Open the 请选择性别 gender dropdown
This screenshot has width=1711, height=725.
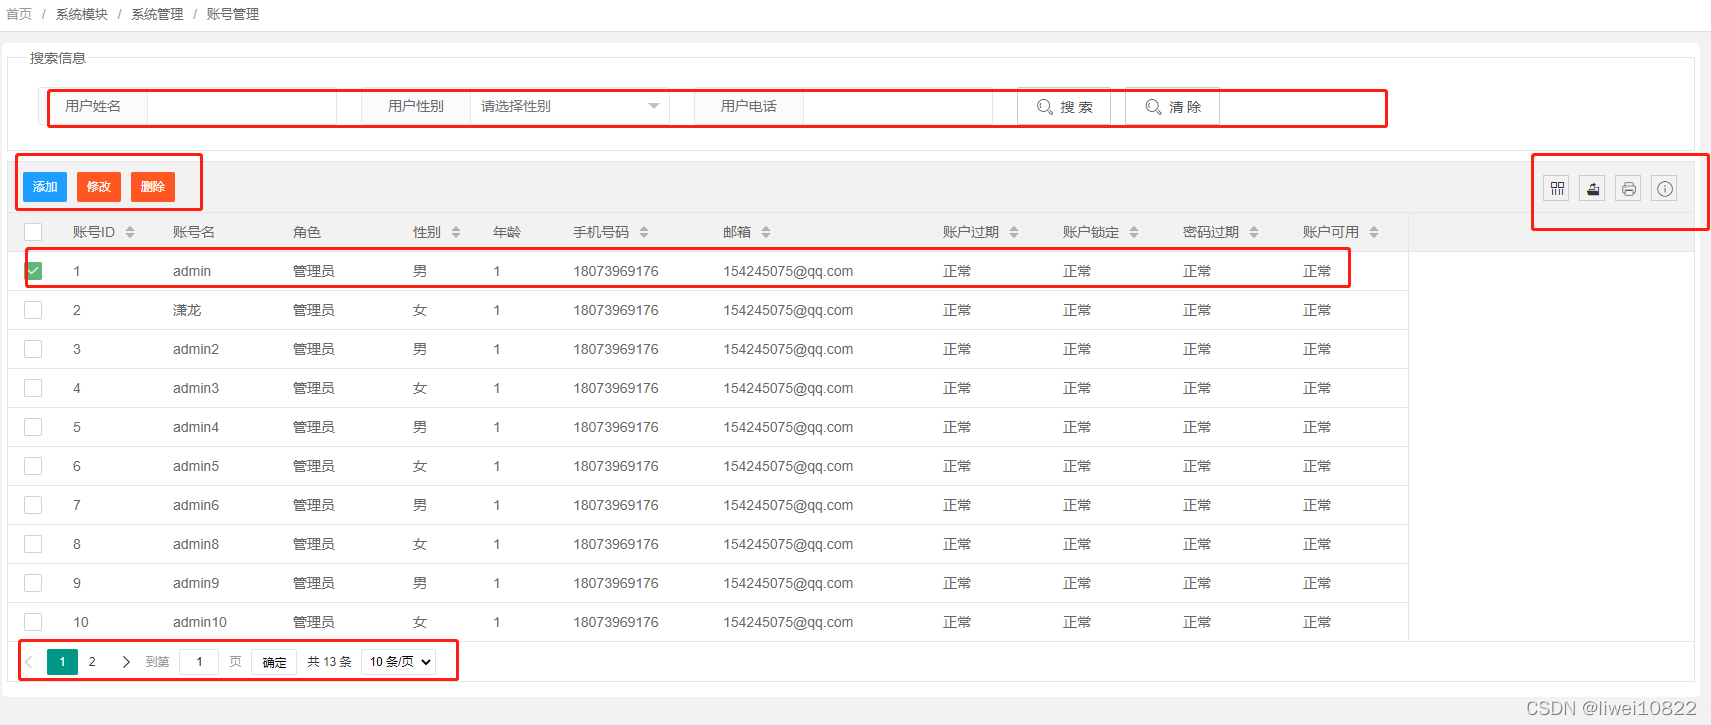(x=569, y=106)
